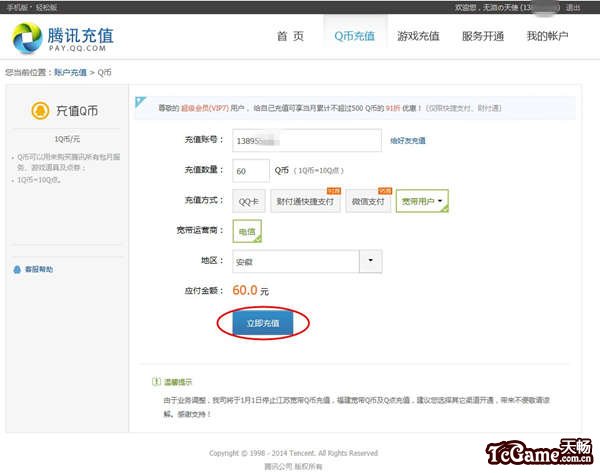Click the Tencent Pay logo
The height and width of the screenshot is (473, 600).
pos(63,38)
